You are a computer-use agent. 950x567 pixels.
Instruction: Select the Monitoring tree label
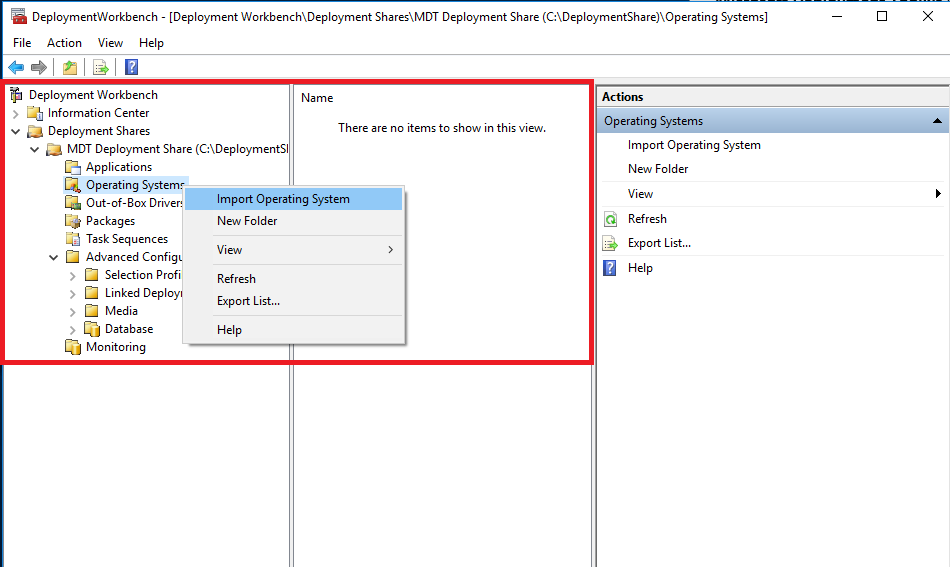pyautogui.click(x=116, y=346)
